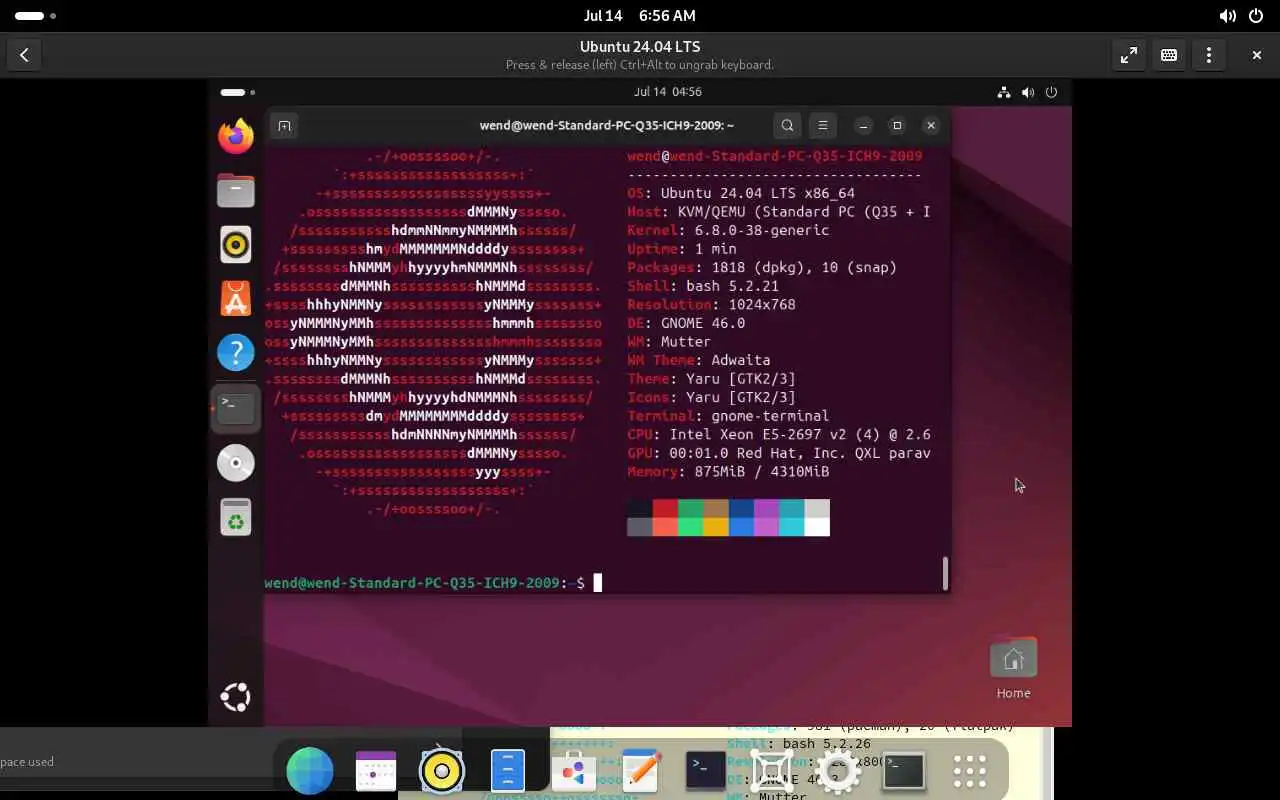Image resolution: width=1280 pixels, height=800 pixels.
Task: Open grey terminal icon in host dash
Action: (x=904, y=770)
